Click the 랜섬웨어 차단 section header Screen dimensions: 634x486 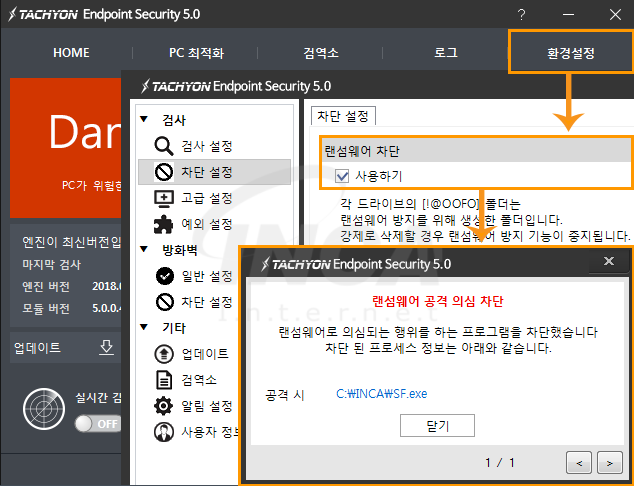coord(476,151)
